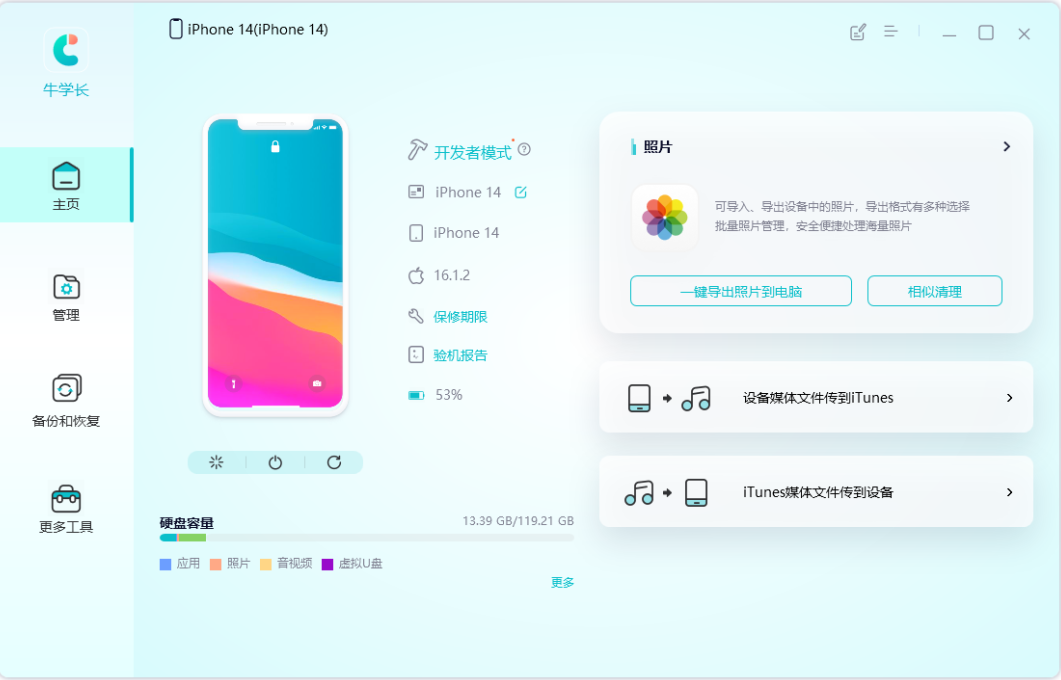Open the feedback edit icon in title bar
The height and width of the screenshot is (680, 1061).
[858, 32]
